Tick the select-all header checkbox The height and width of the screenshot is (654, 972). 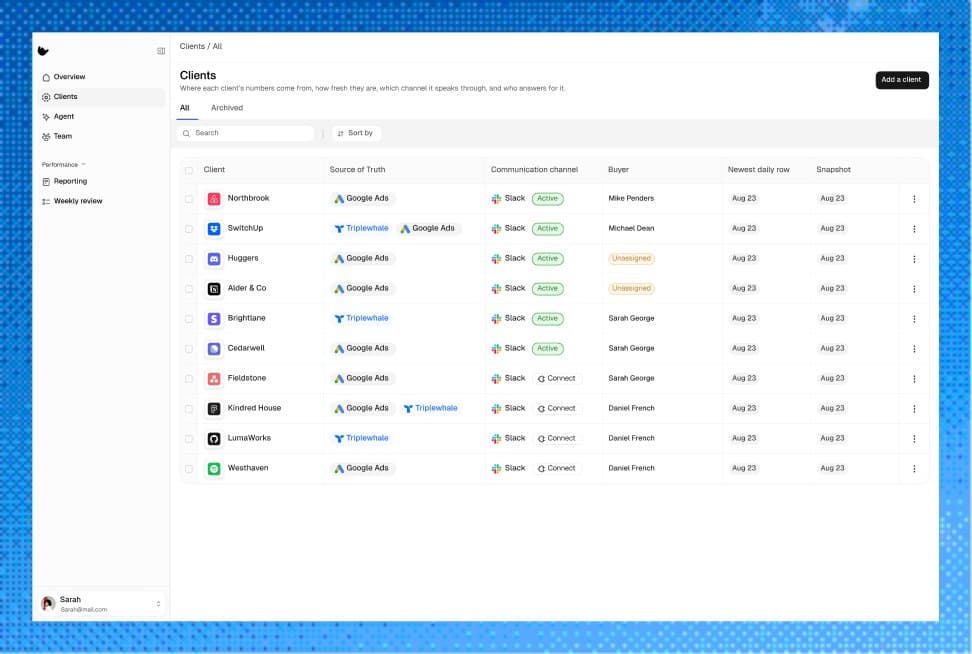189,170
